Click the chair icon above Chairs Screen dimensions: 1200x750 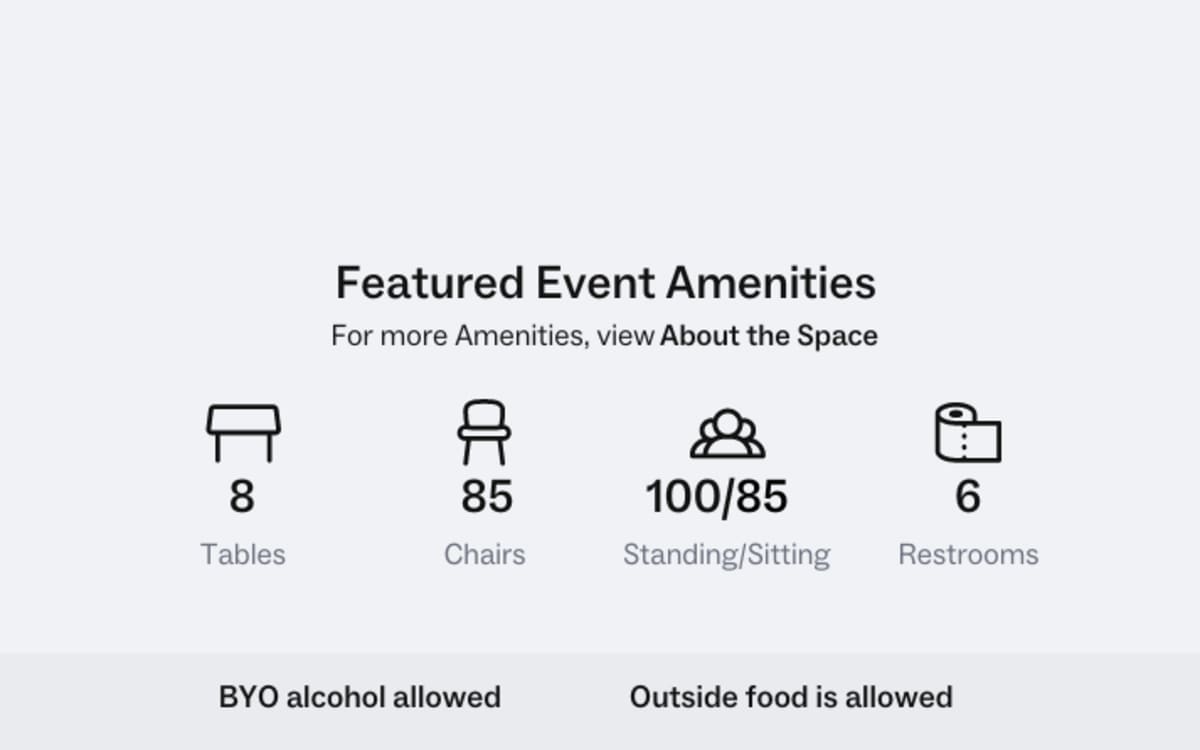(x=484, y=432)
